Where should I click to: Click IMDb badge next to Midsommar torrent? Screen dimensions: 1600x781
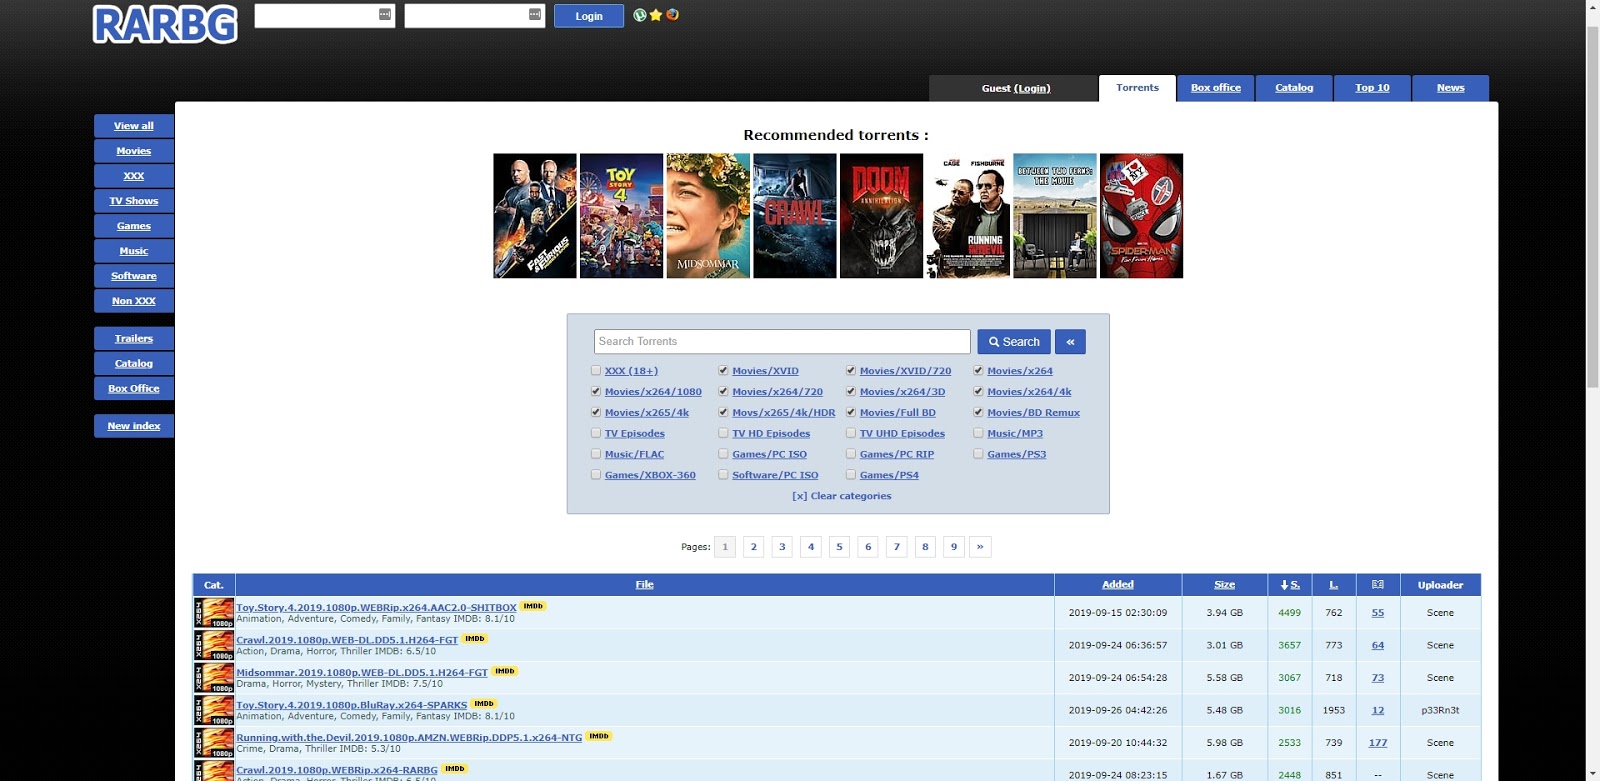point(505,671)
